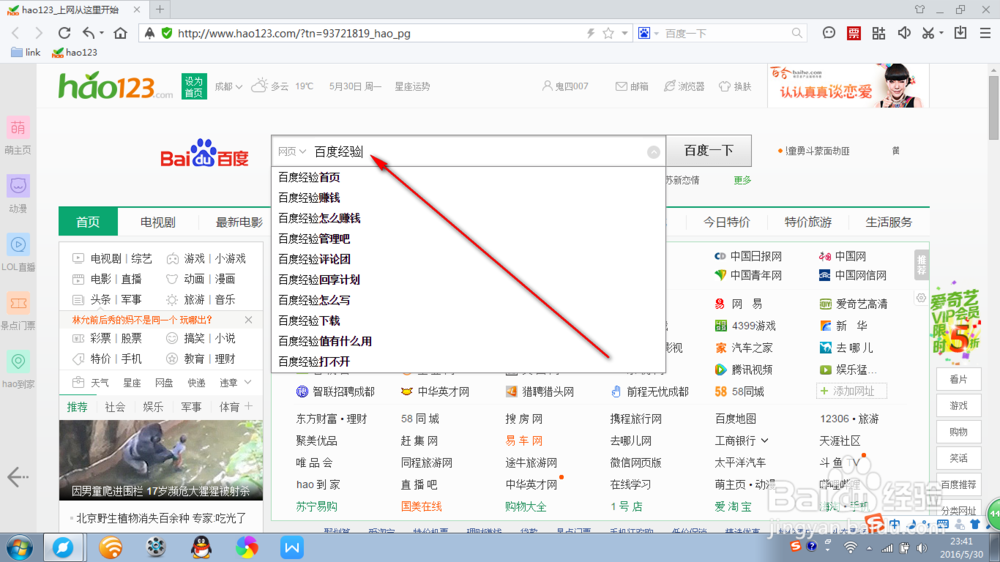Open hao到家 sidebar icon
Screen dimensions: 1000x562
click(18, 371)
